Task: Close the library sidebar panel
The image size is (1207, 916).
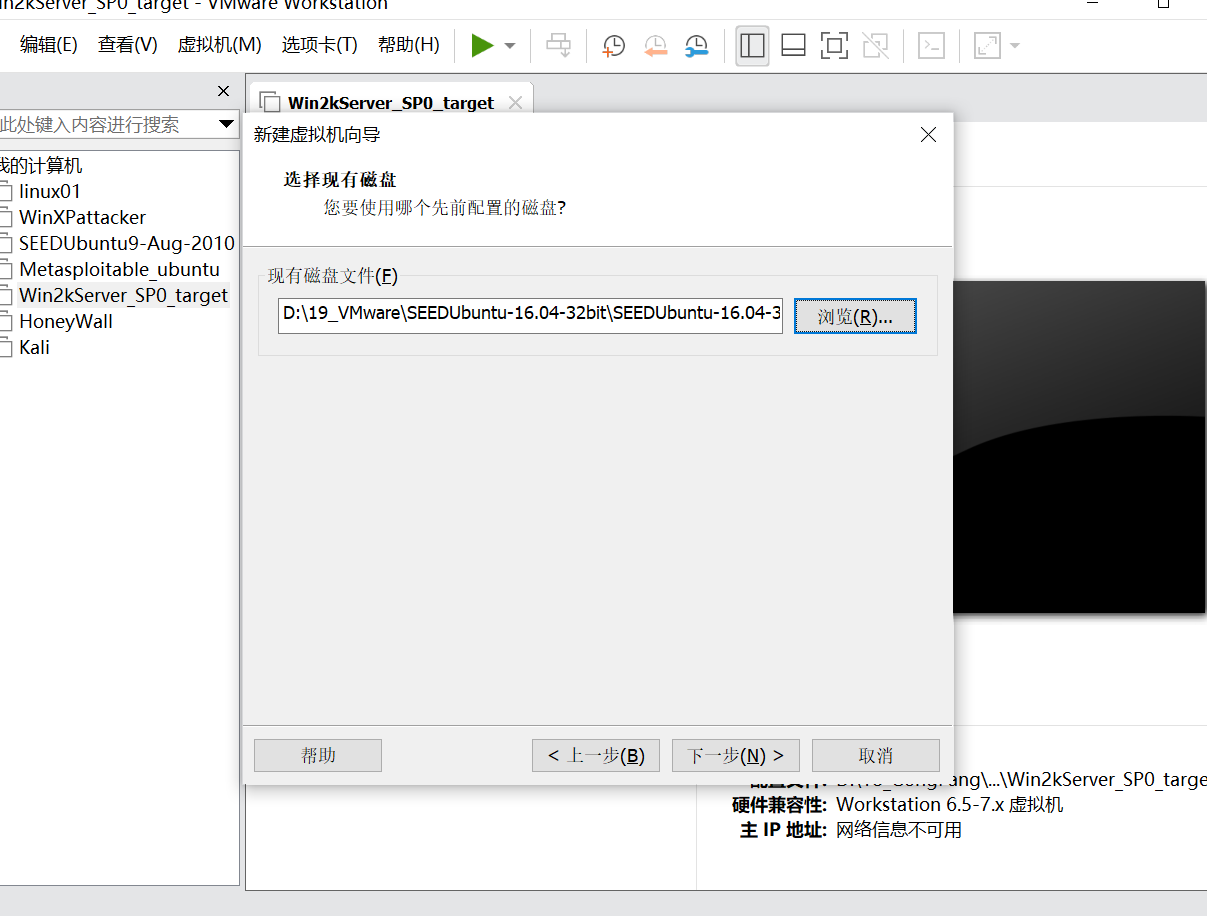Action: click(x=224, y=91)
